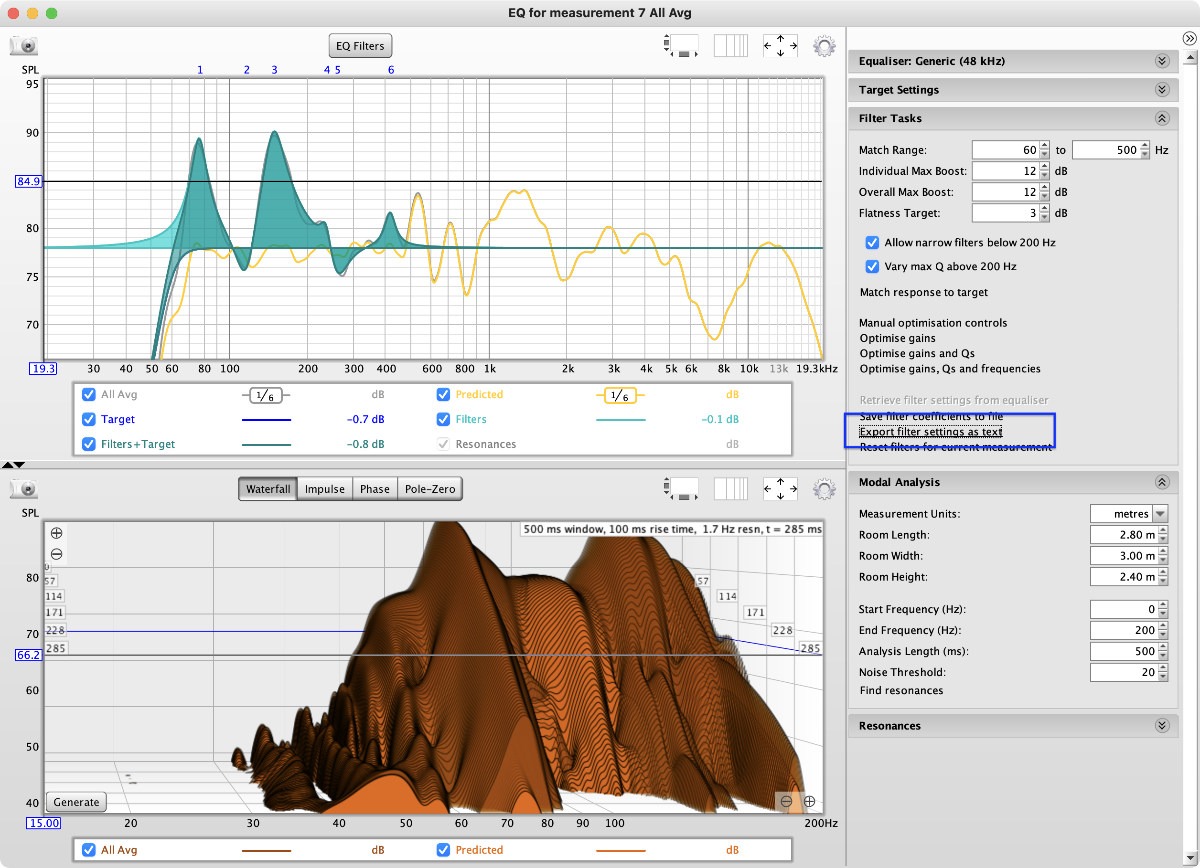Zoom out using the waterfall minus magnifier
The image size is (1200, 868).
(57, 554)
